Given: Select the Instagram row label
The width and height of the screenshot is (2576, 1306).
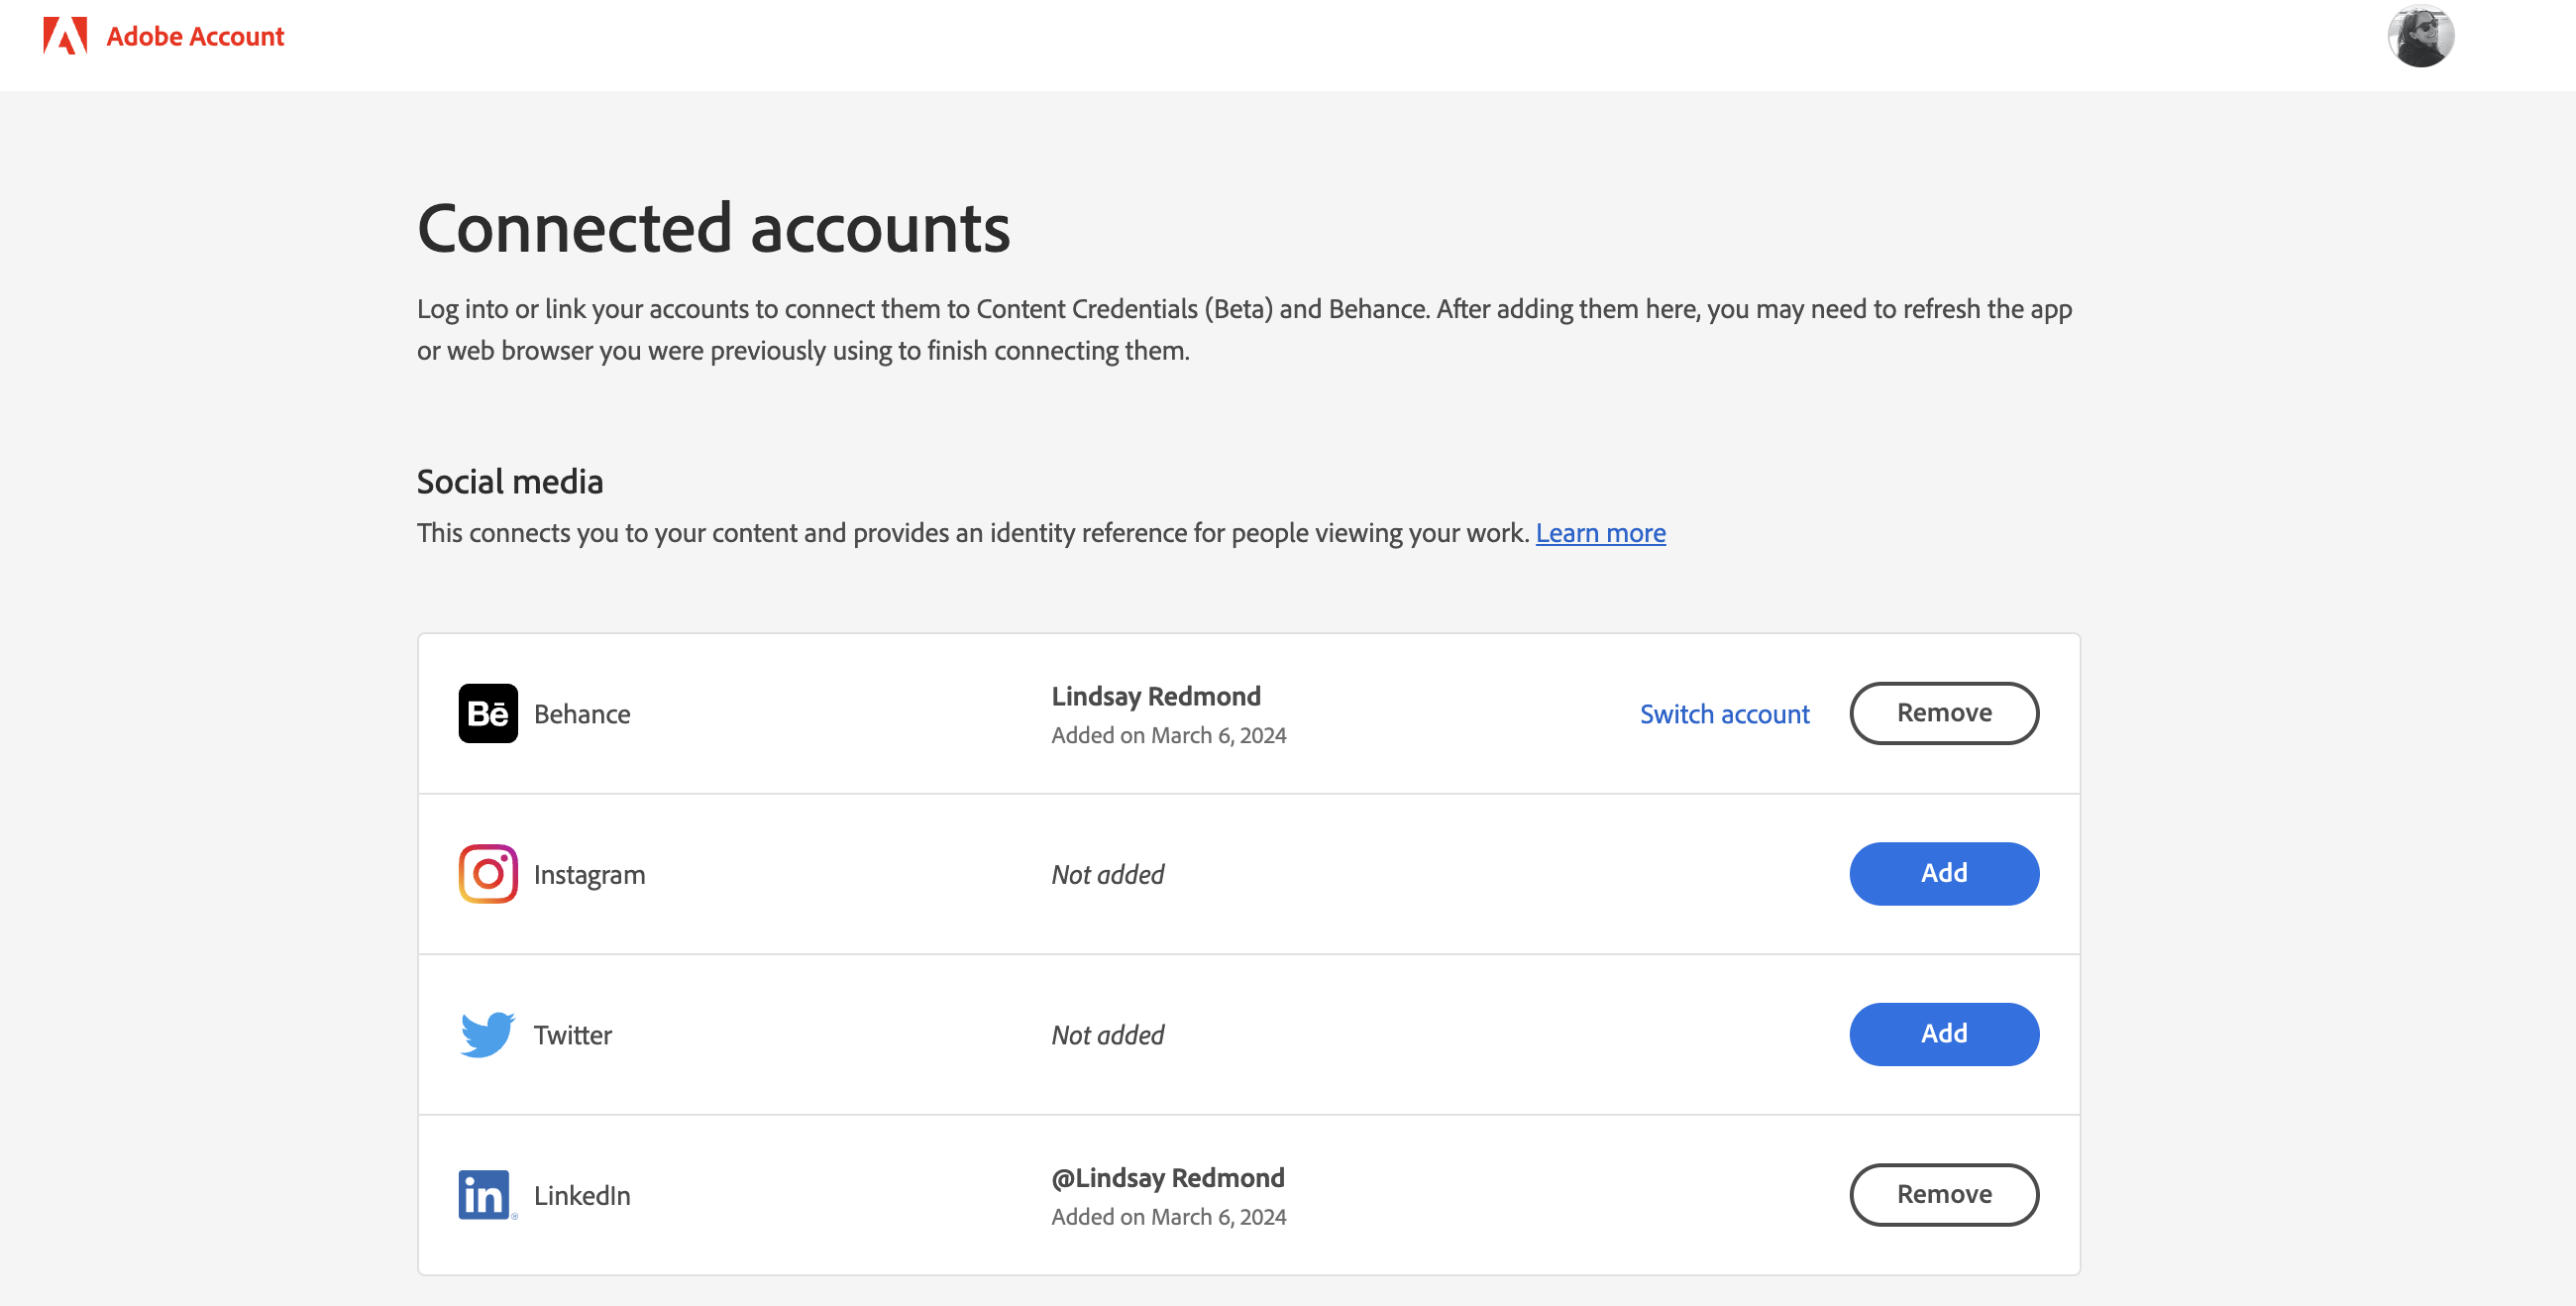Looking at the screenshot, I should click(589, 875).
